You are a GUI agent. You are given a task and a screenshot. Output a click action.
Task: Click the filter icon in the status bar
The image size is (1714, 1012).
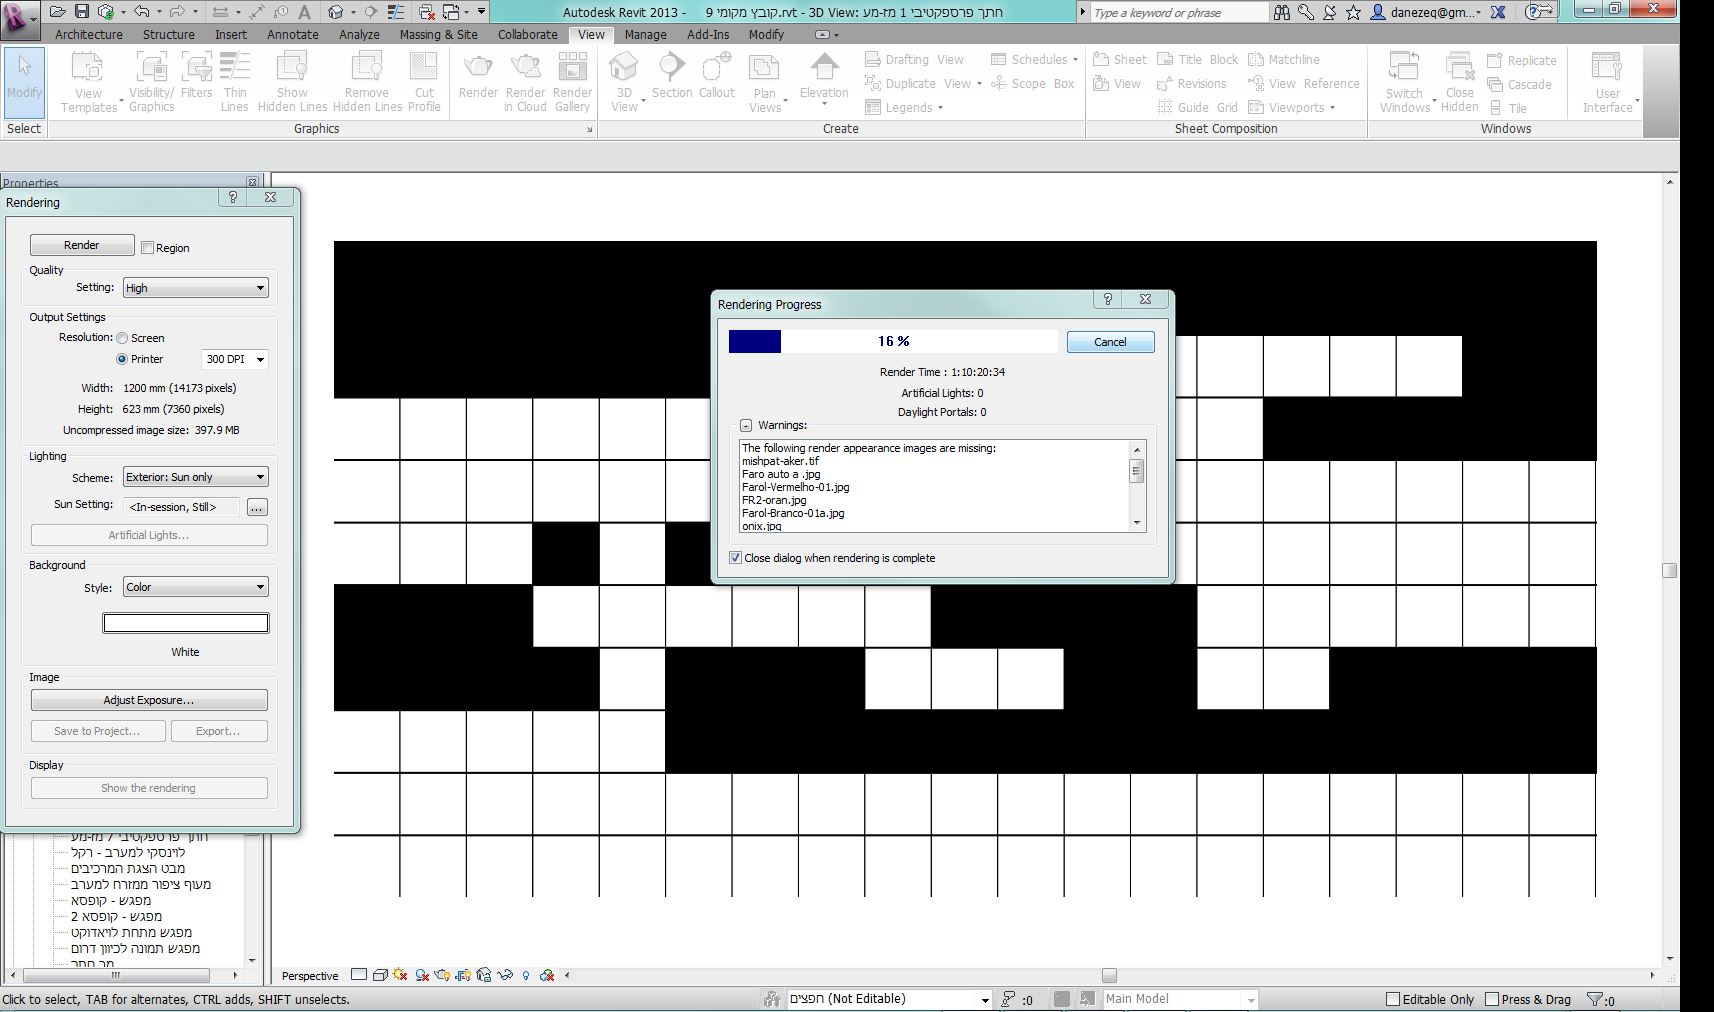click(1595, 999)
